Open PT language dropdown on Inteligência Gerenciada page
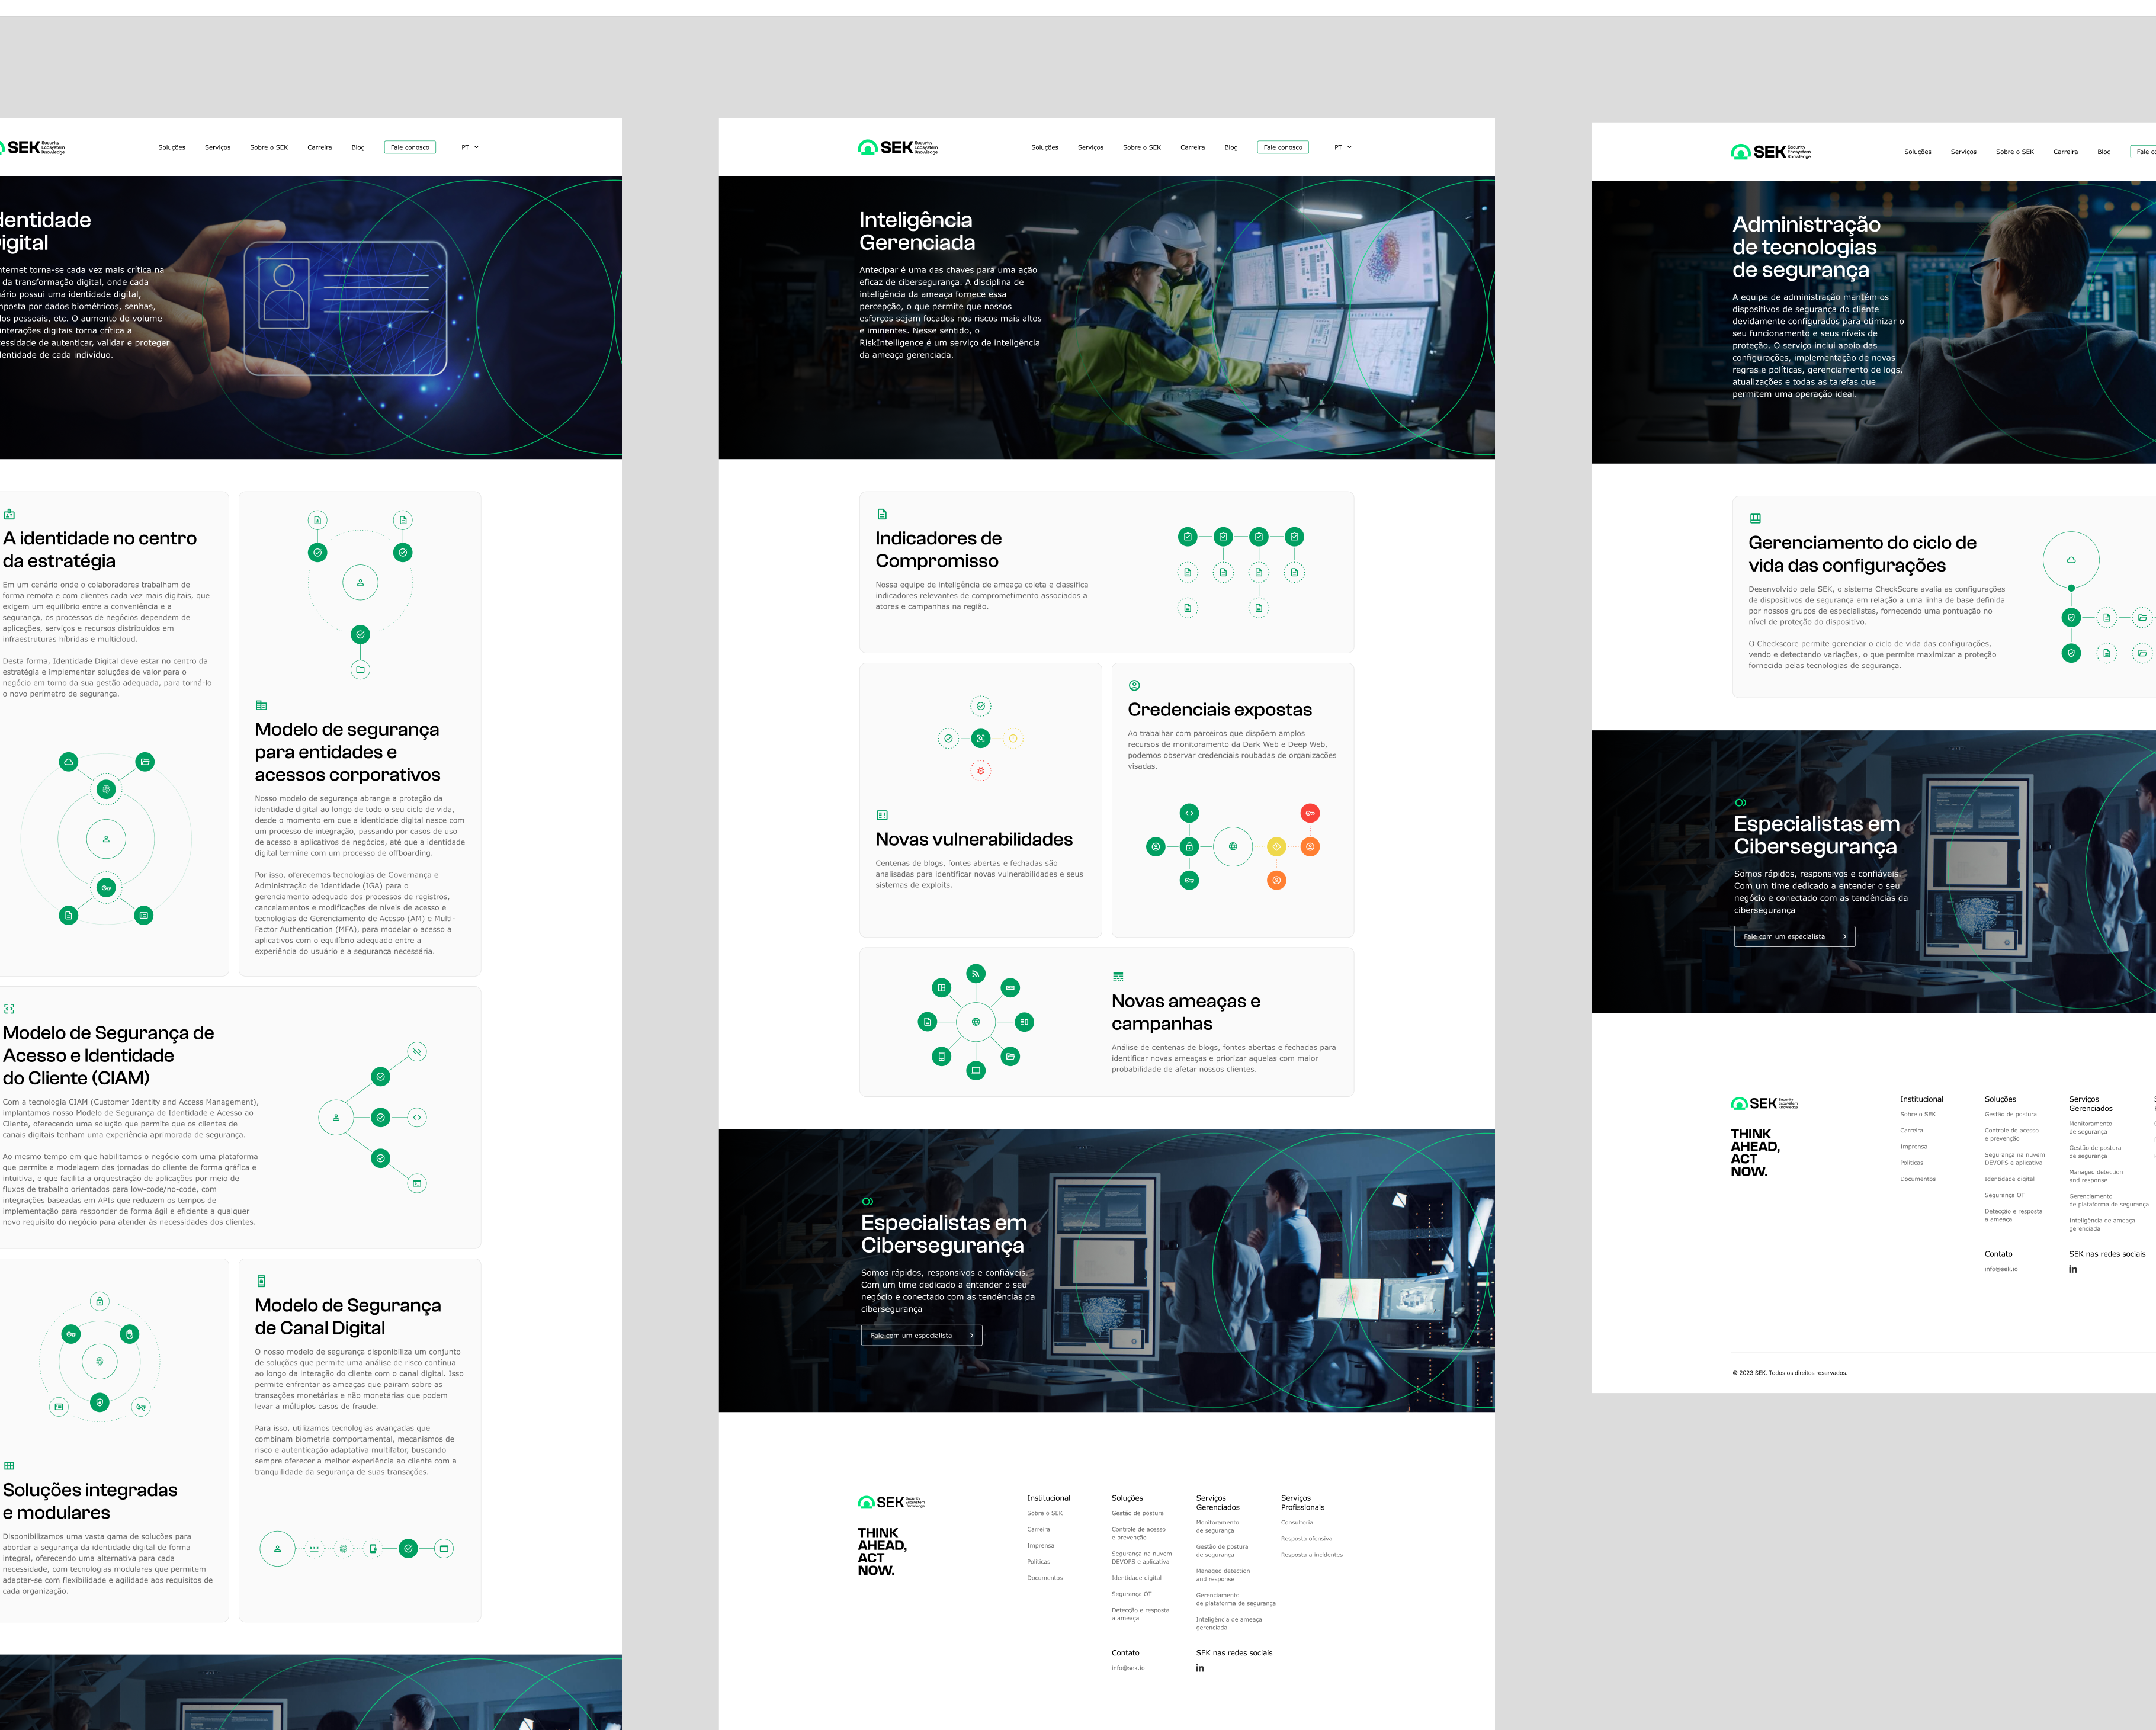Image resolution: width=2156 pixels, height=1730 pixels. pos(1342,147)
